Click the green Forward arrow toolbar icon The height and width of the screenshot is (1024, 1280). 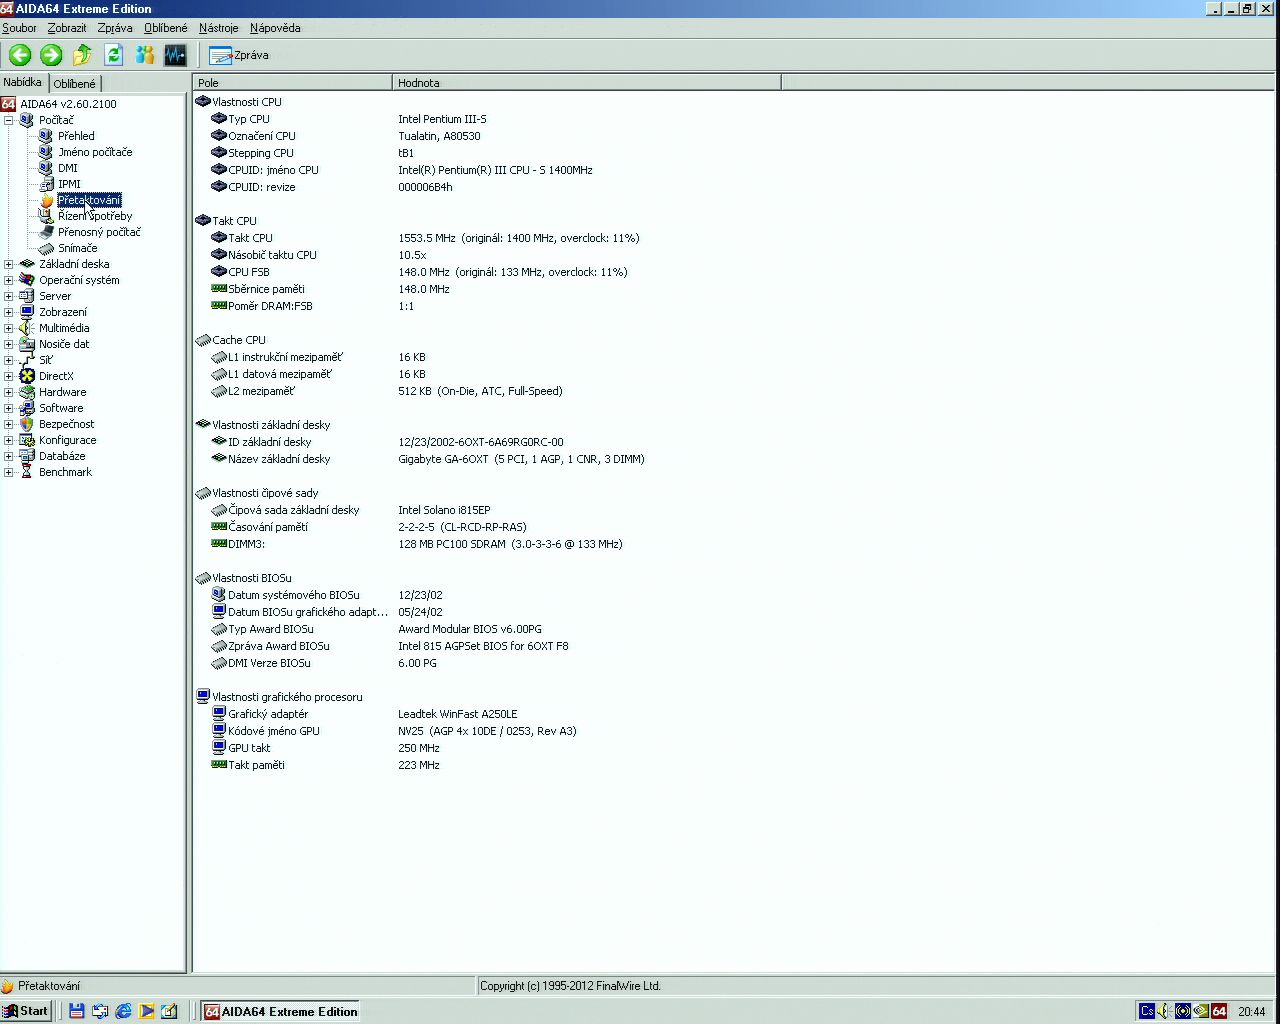[51, 55]
